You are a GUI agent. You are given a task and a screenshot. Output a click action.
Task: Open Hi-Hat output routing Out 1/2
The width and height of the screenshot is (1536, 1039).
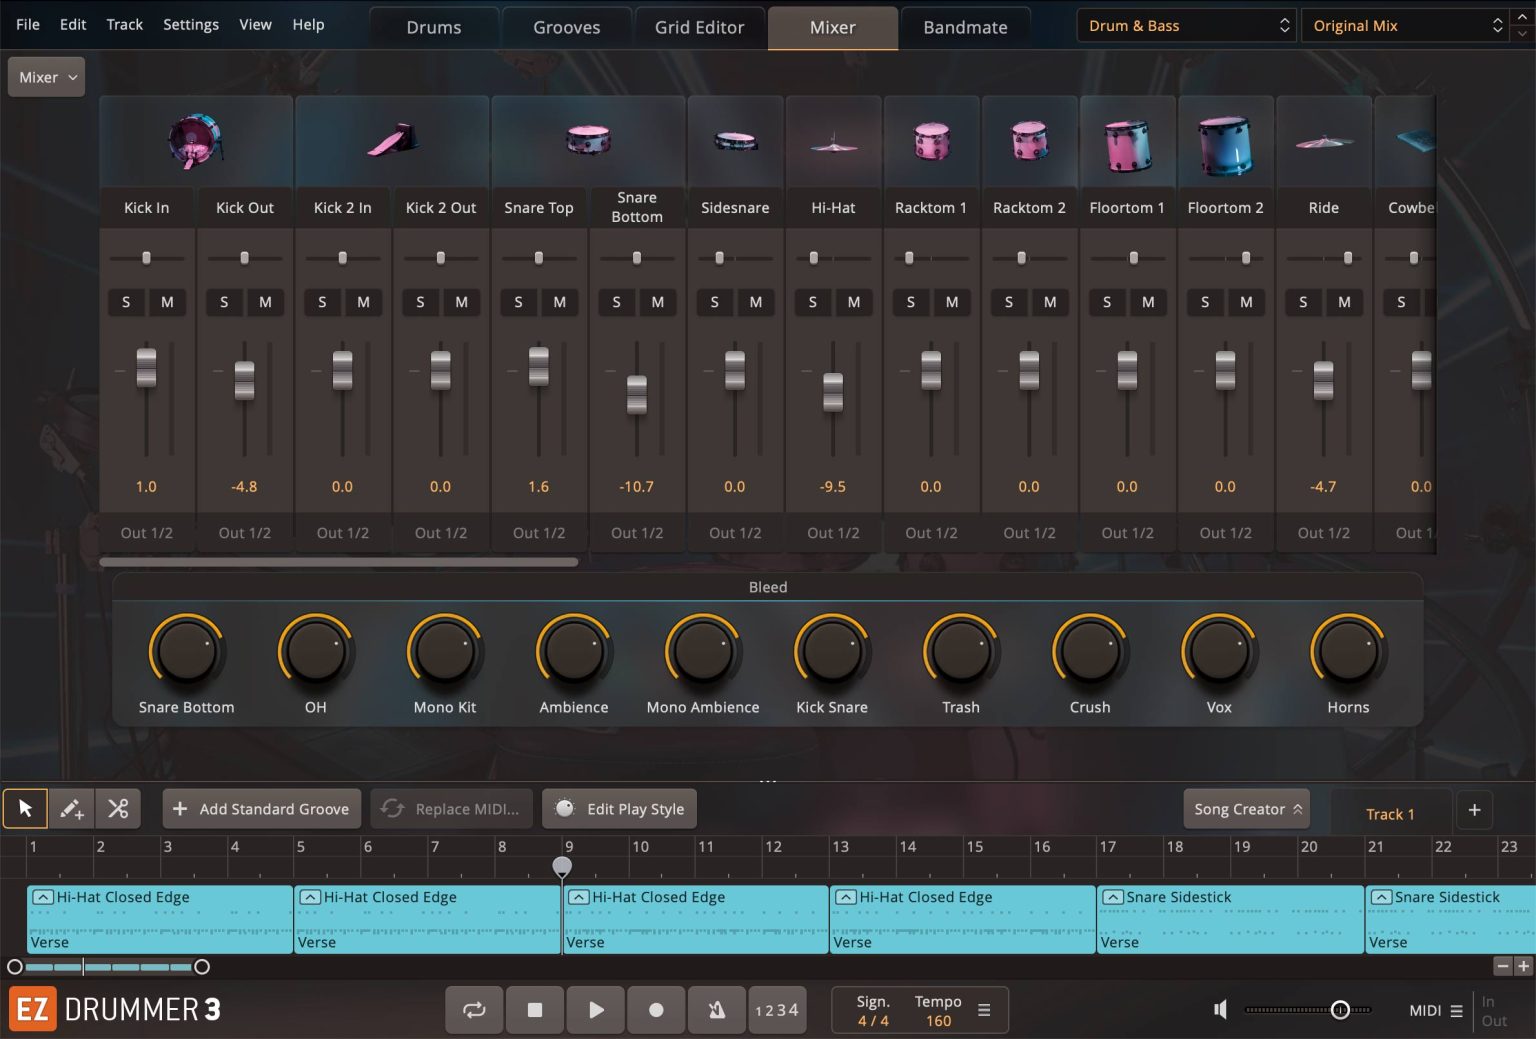(833, 533)
